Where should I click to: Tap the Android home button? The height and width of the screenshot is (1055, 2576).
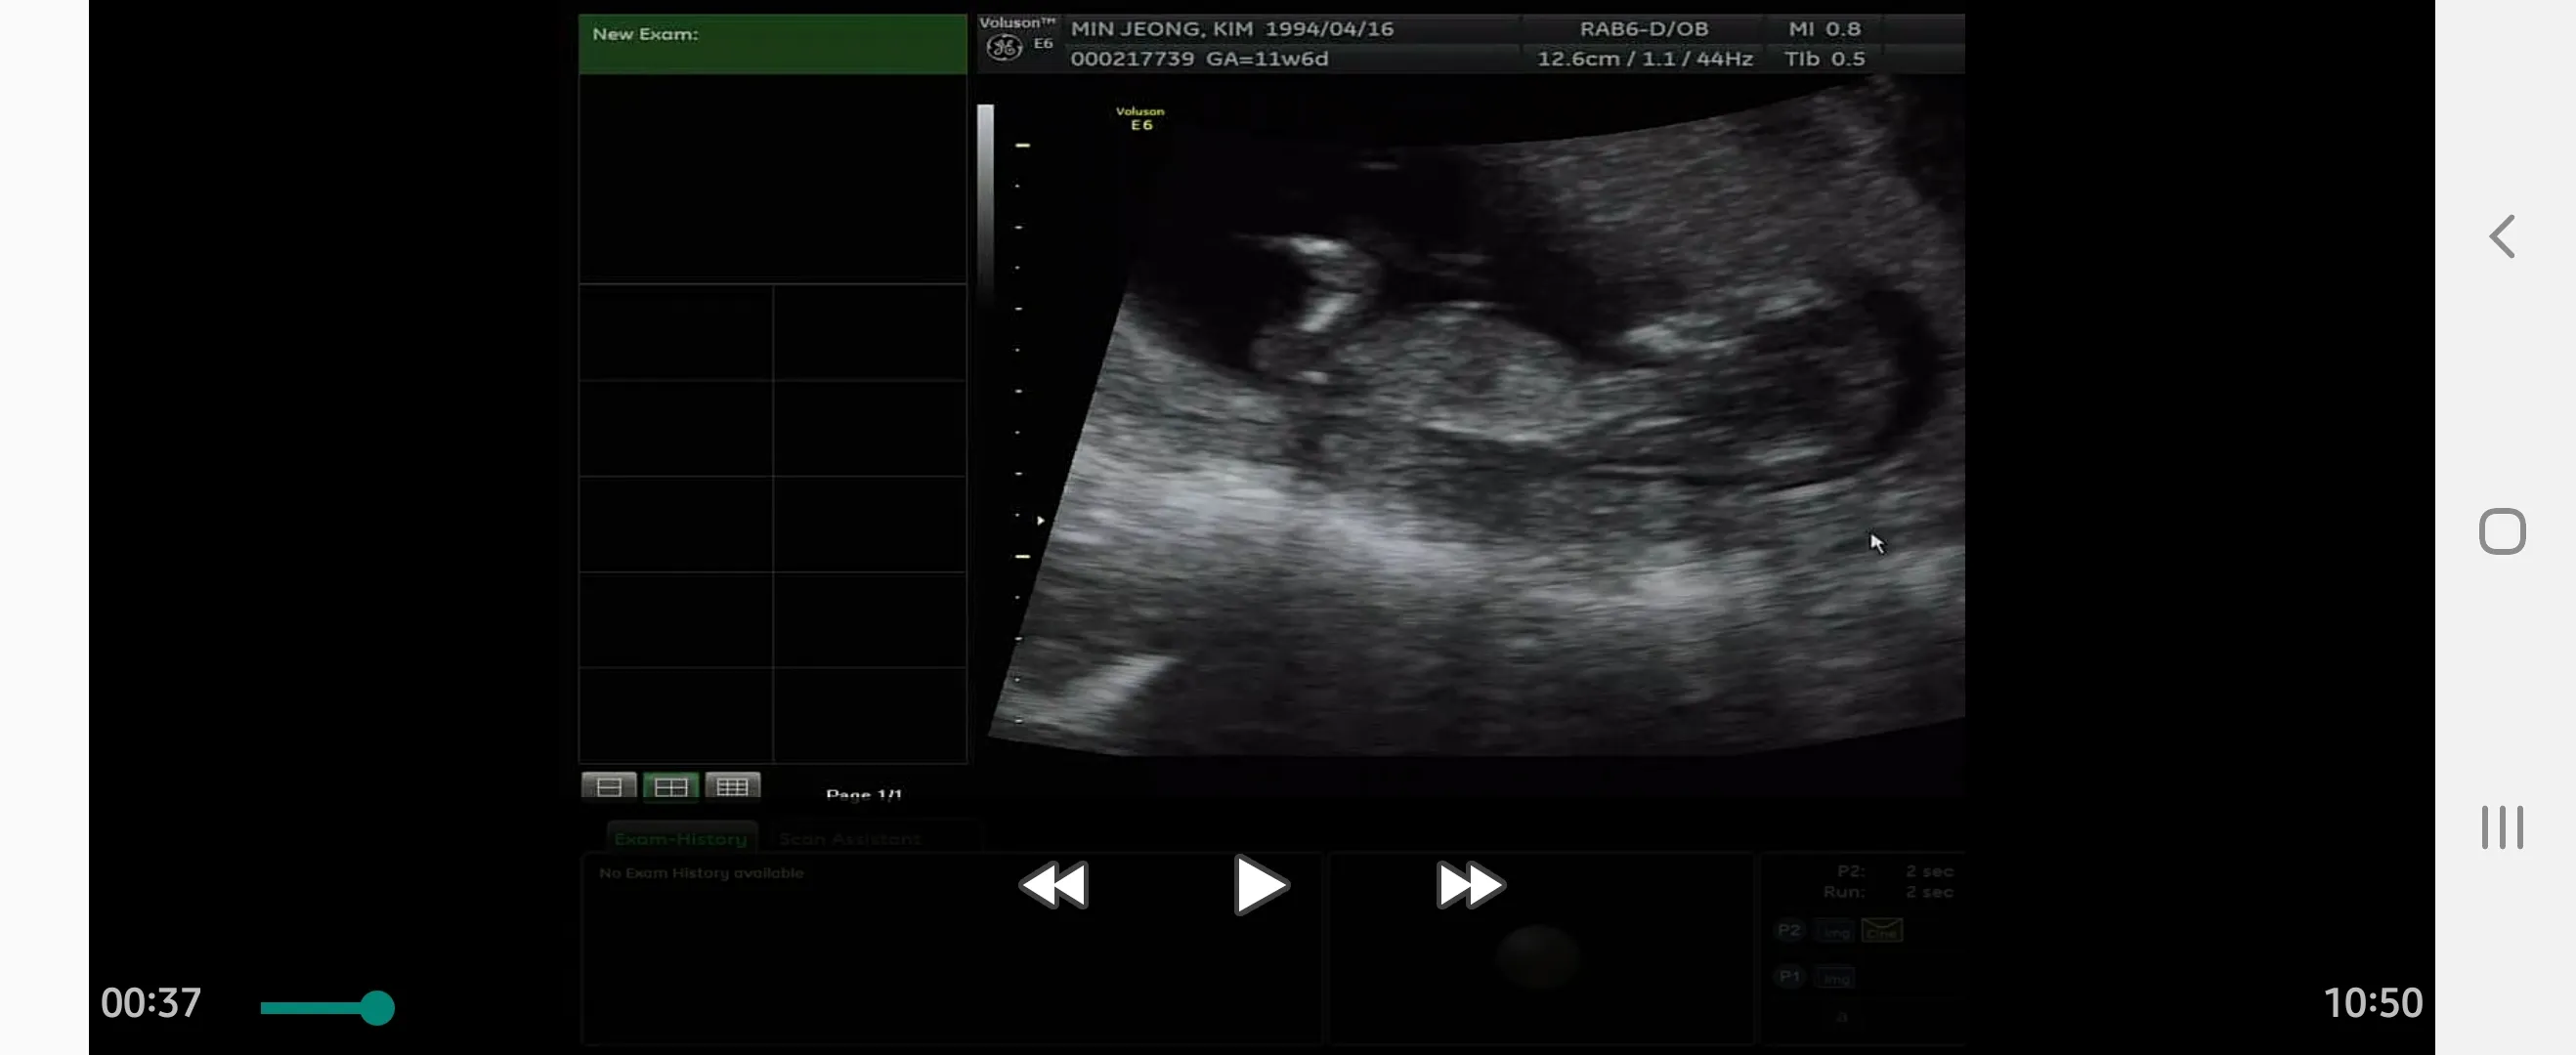coord(2502,531)
